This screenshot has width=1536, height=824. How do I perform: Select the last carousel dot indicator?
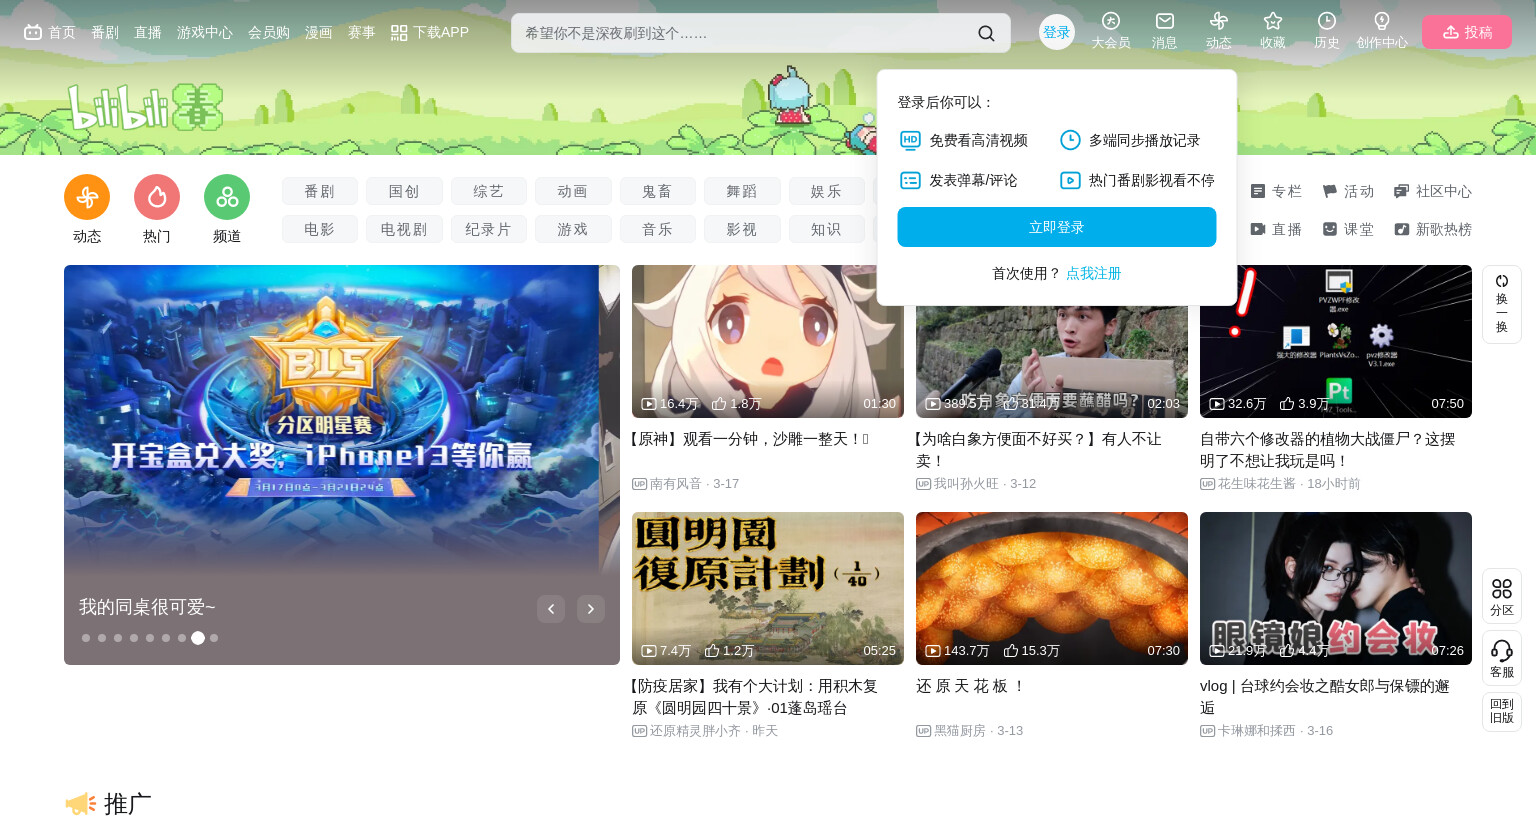point(214,638)
